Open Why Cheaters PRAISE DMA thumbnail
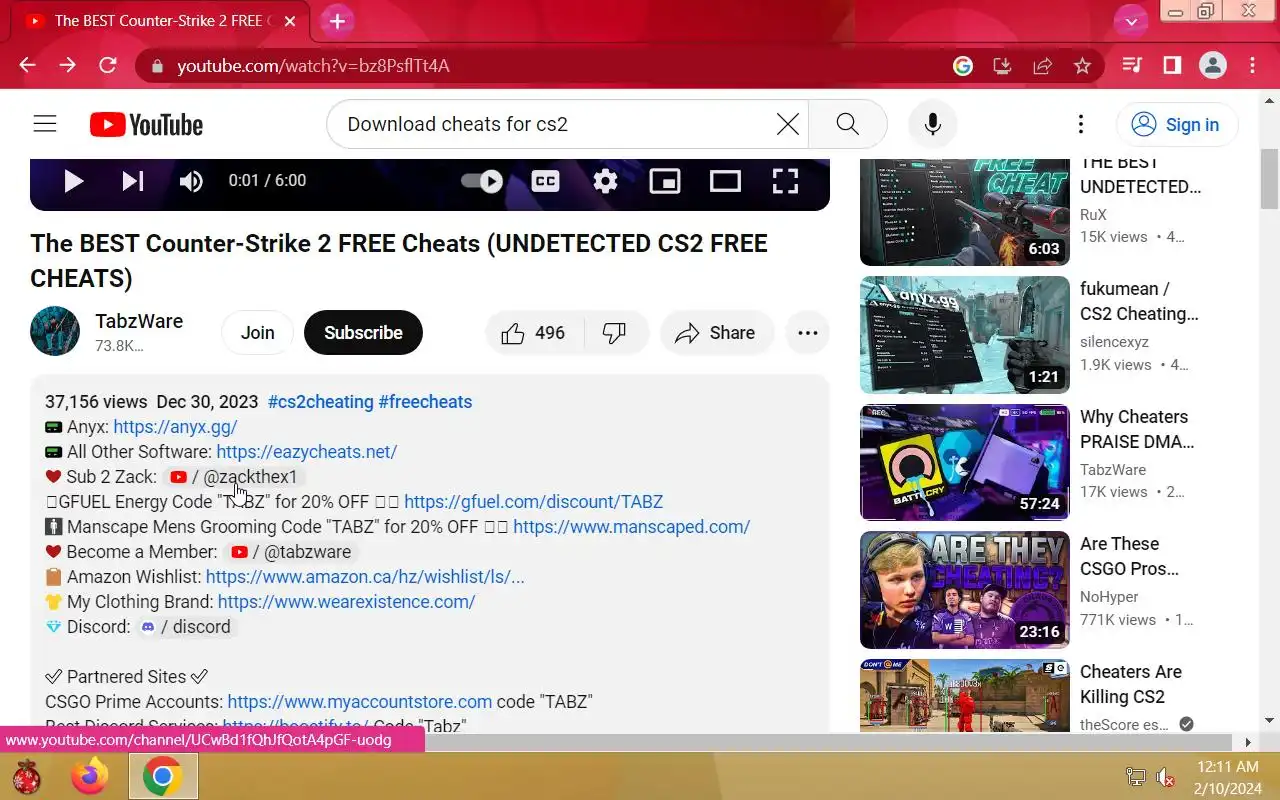The image size is (1280, 800). (x=964, y=462)
